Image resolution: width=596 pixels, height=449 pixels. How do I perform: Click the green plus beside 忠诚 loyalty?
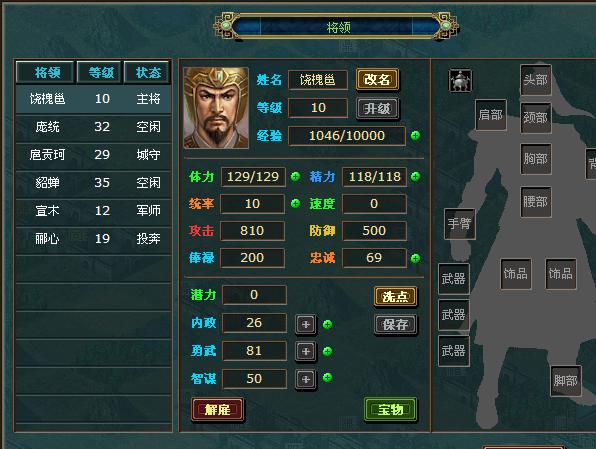tap(415, 259)
